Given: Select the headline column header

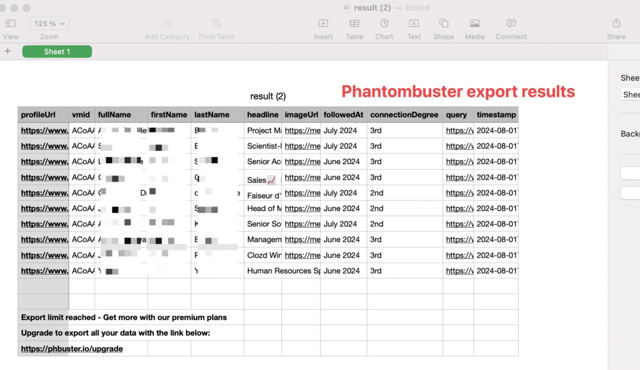Looking at the screenshot, I should (263, 115).
